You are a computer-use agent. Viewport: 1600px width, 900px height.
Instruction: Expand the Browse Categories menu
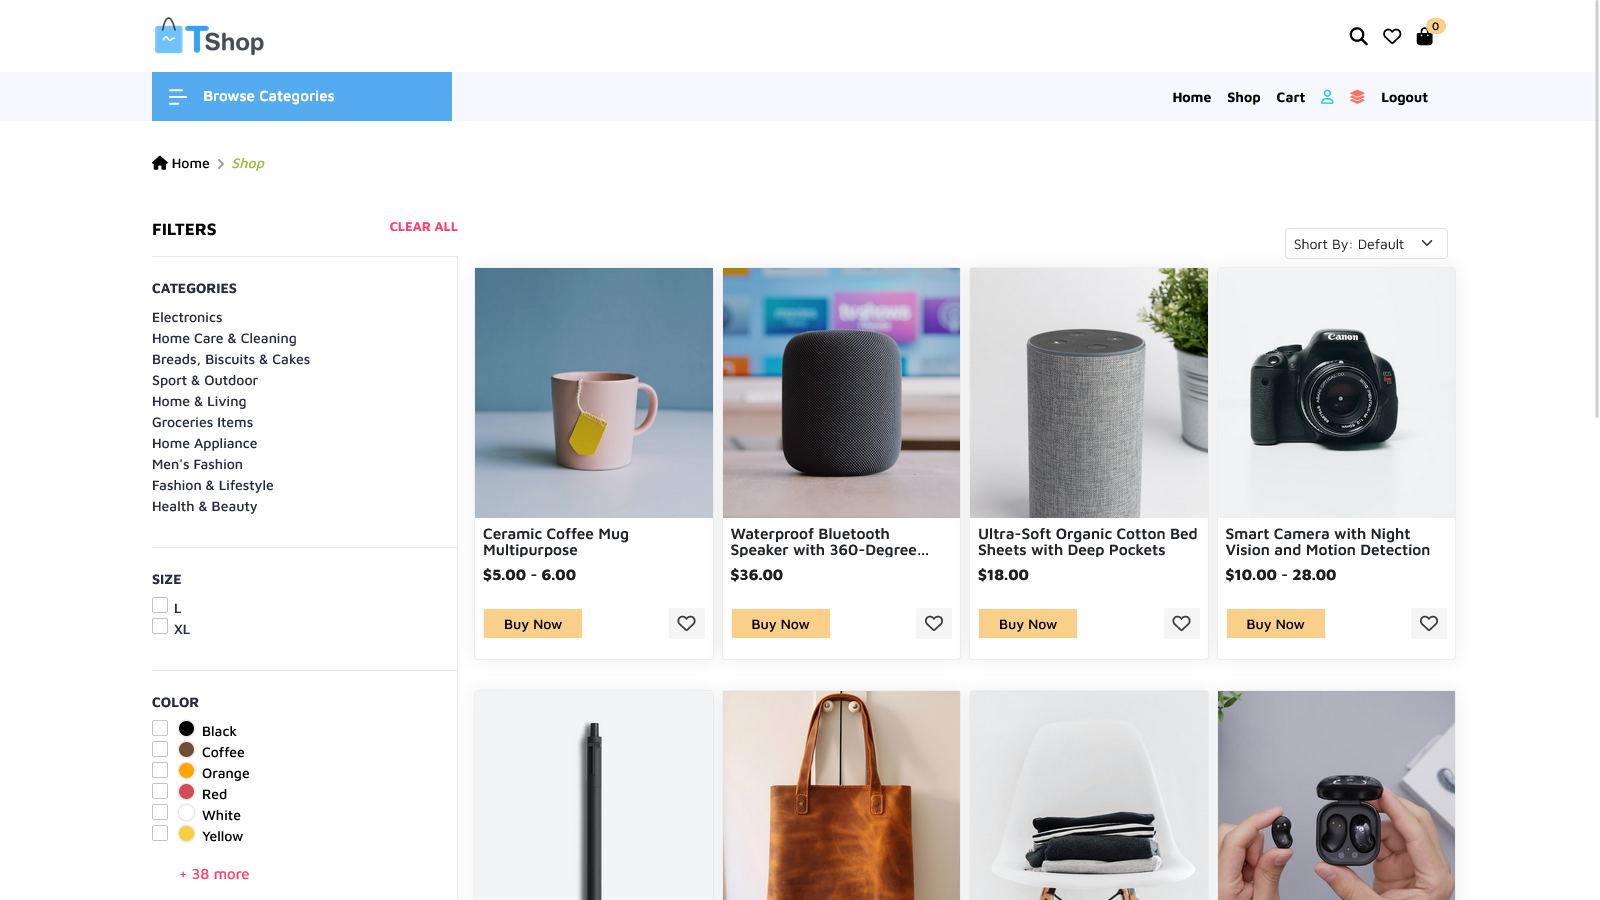coord(302,96)
